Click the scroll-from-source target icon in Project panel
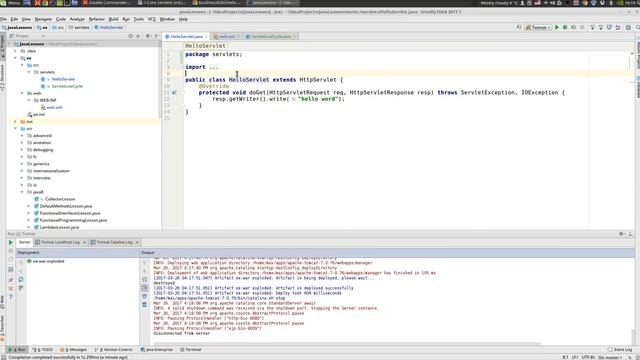This screenshot has height=360, width=640. [x=131, y=36]
